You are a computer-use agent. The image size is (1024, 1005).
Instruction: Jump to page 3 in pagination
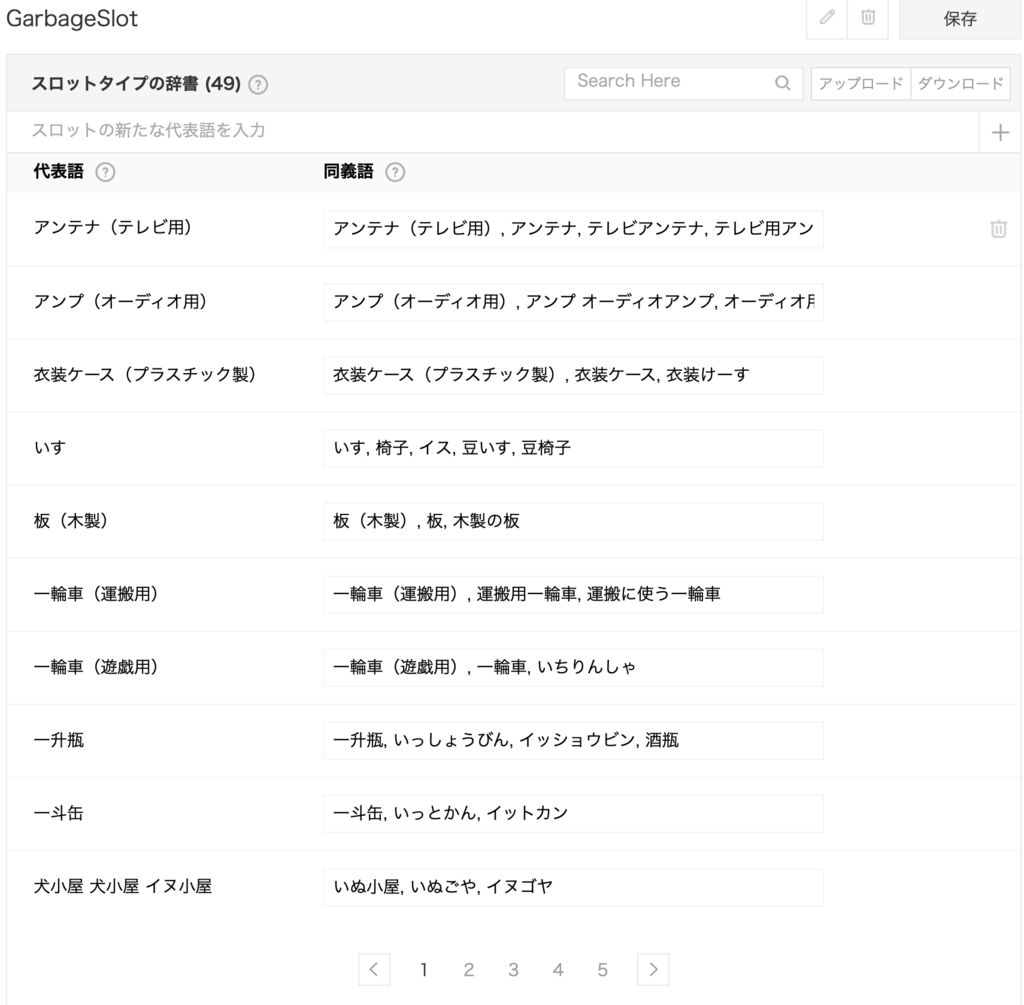coord(513,969)
